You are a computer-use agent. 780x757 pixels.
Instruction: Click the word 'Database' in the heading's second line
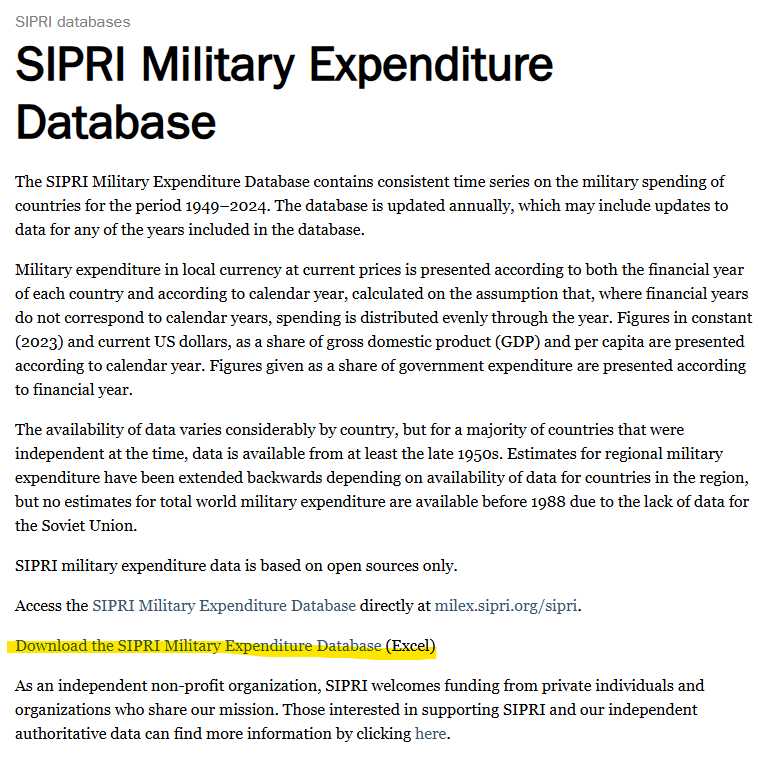tap(116, 121)
